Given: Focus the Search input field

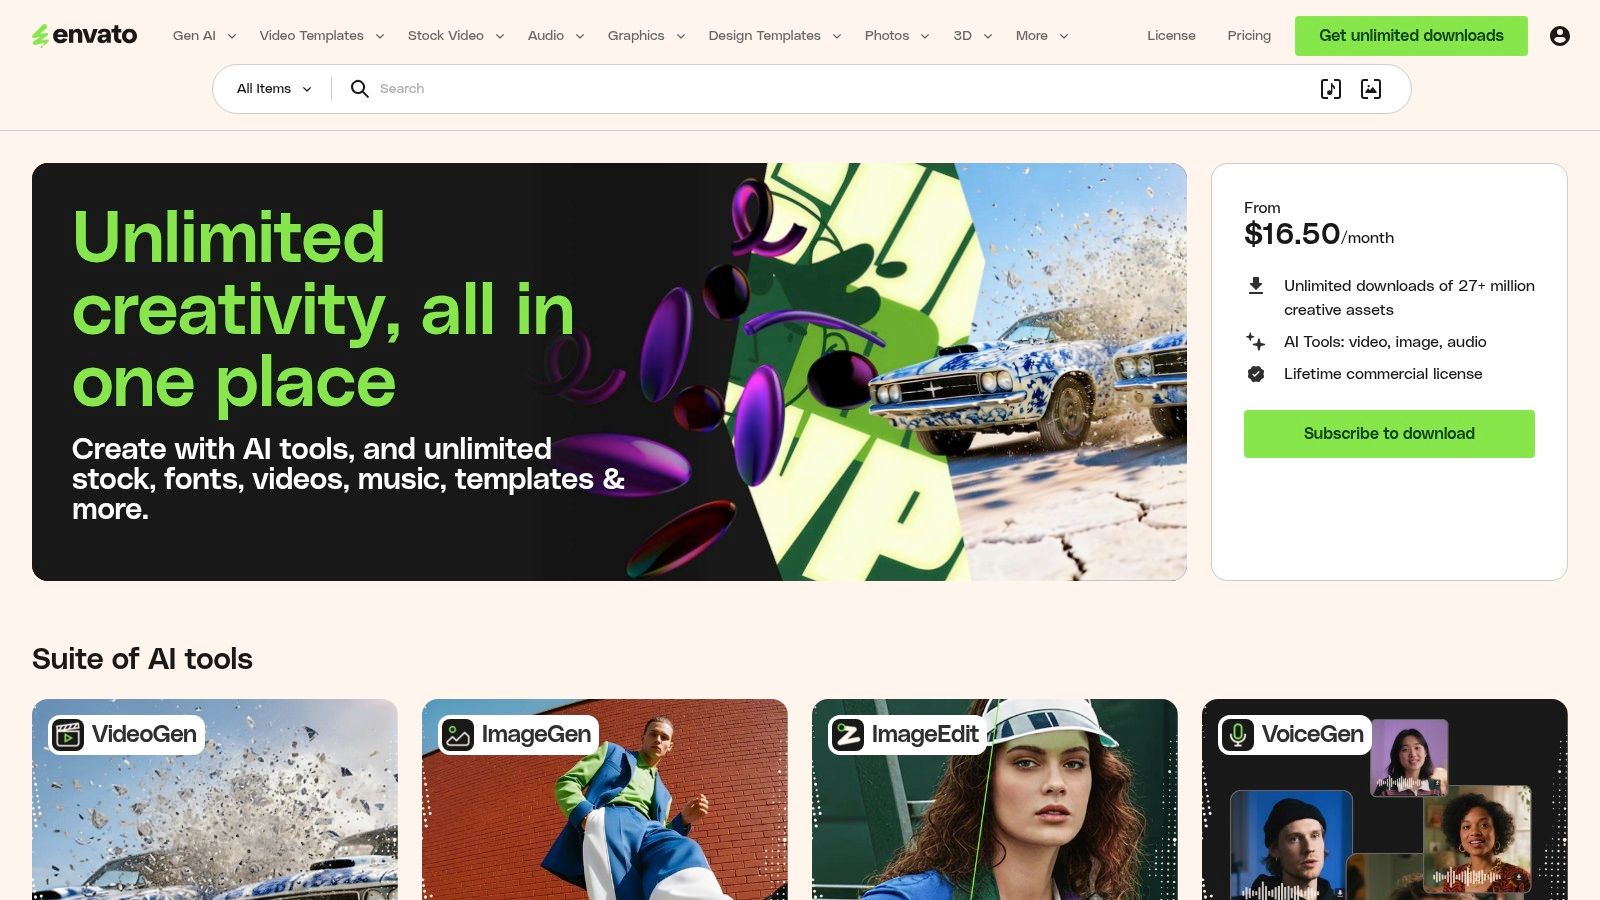Looking at the screenshot, I should tap(840, 89).
